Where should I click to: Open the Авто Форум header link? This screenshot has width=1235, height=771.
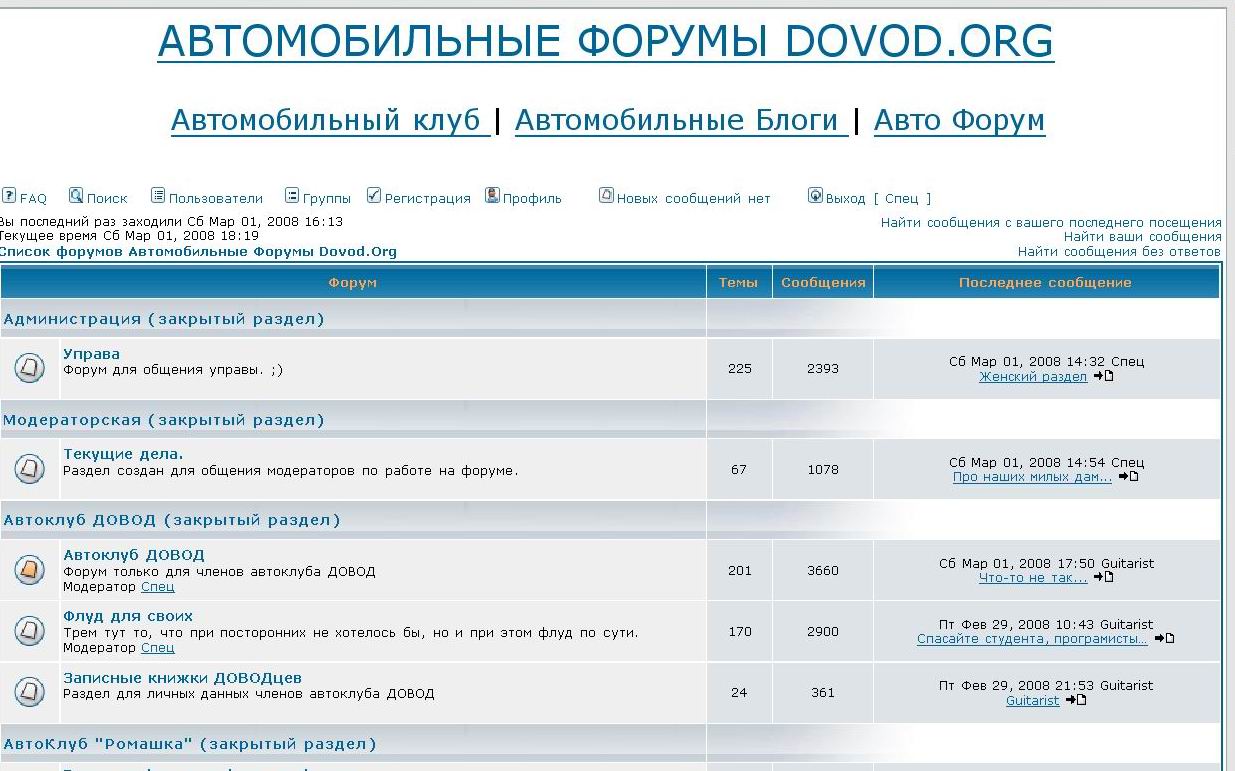959,120
